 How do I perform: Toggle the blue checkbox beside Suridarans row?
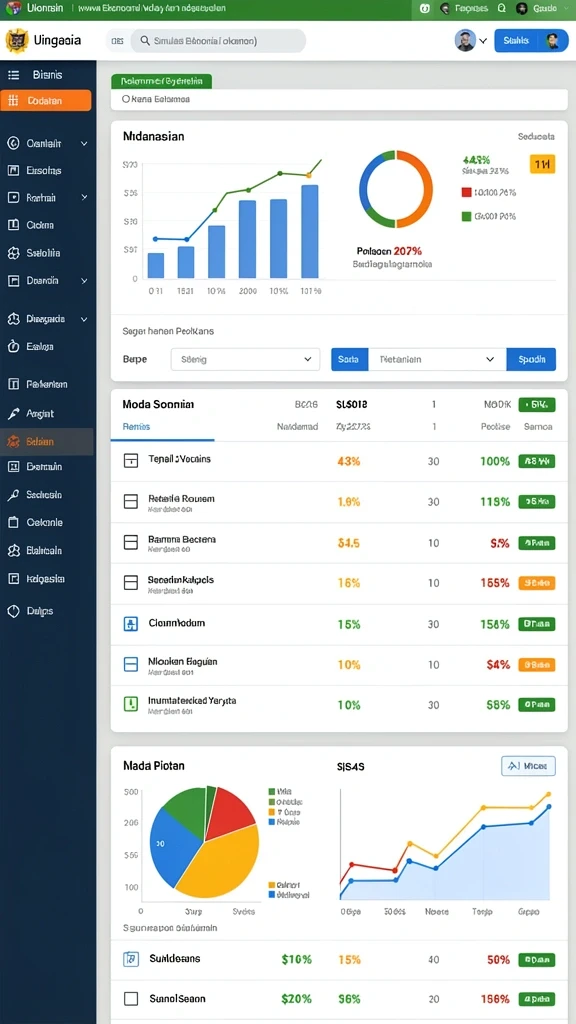[x=131, y=959]
